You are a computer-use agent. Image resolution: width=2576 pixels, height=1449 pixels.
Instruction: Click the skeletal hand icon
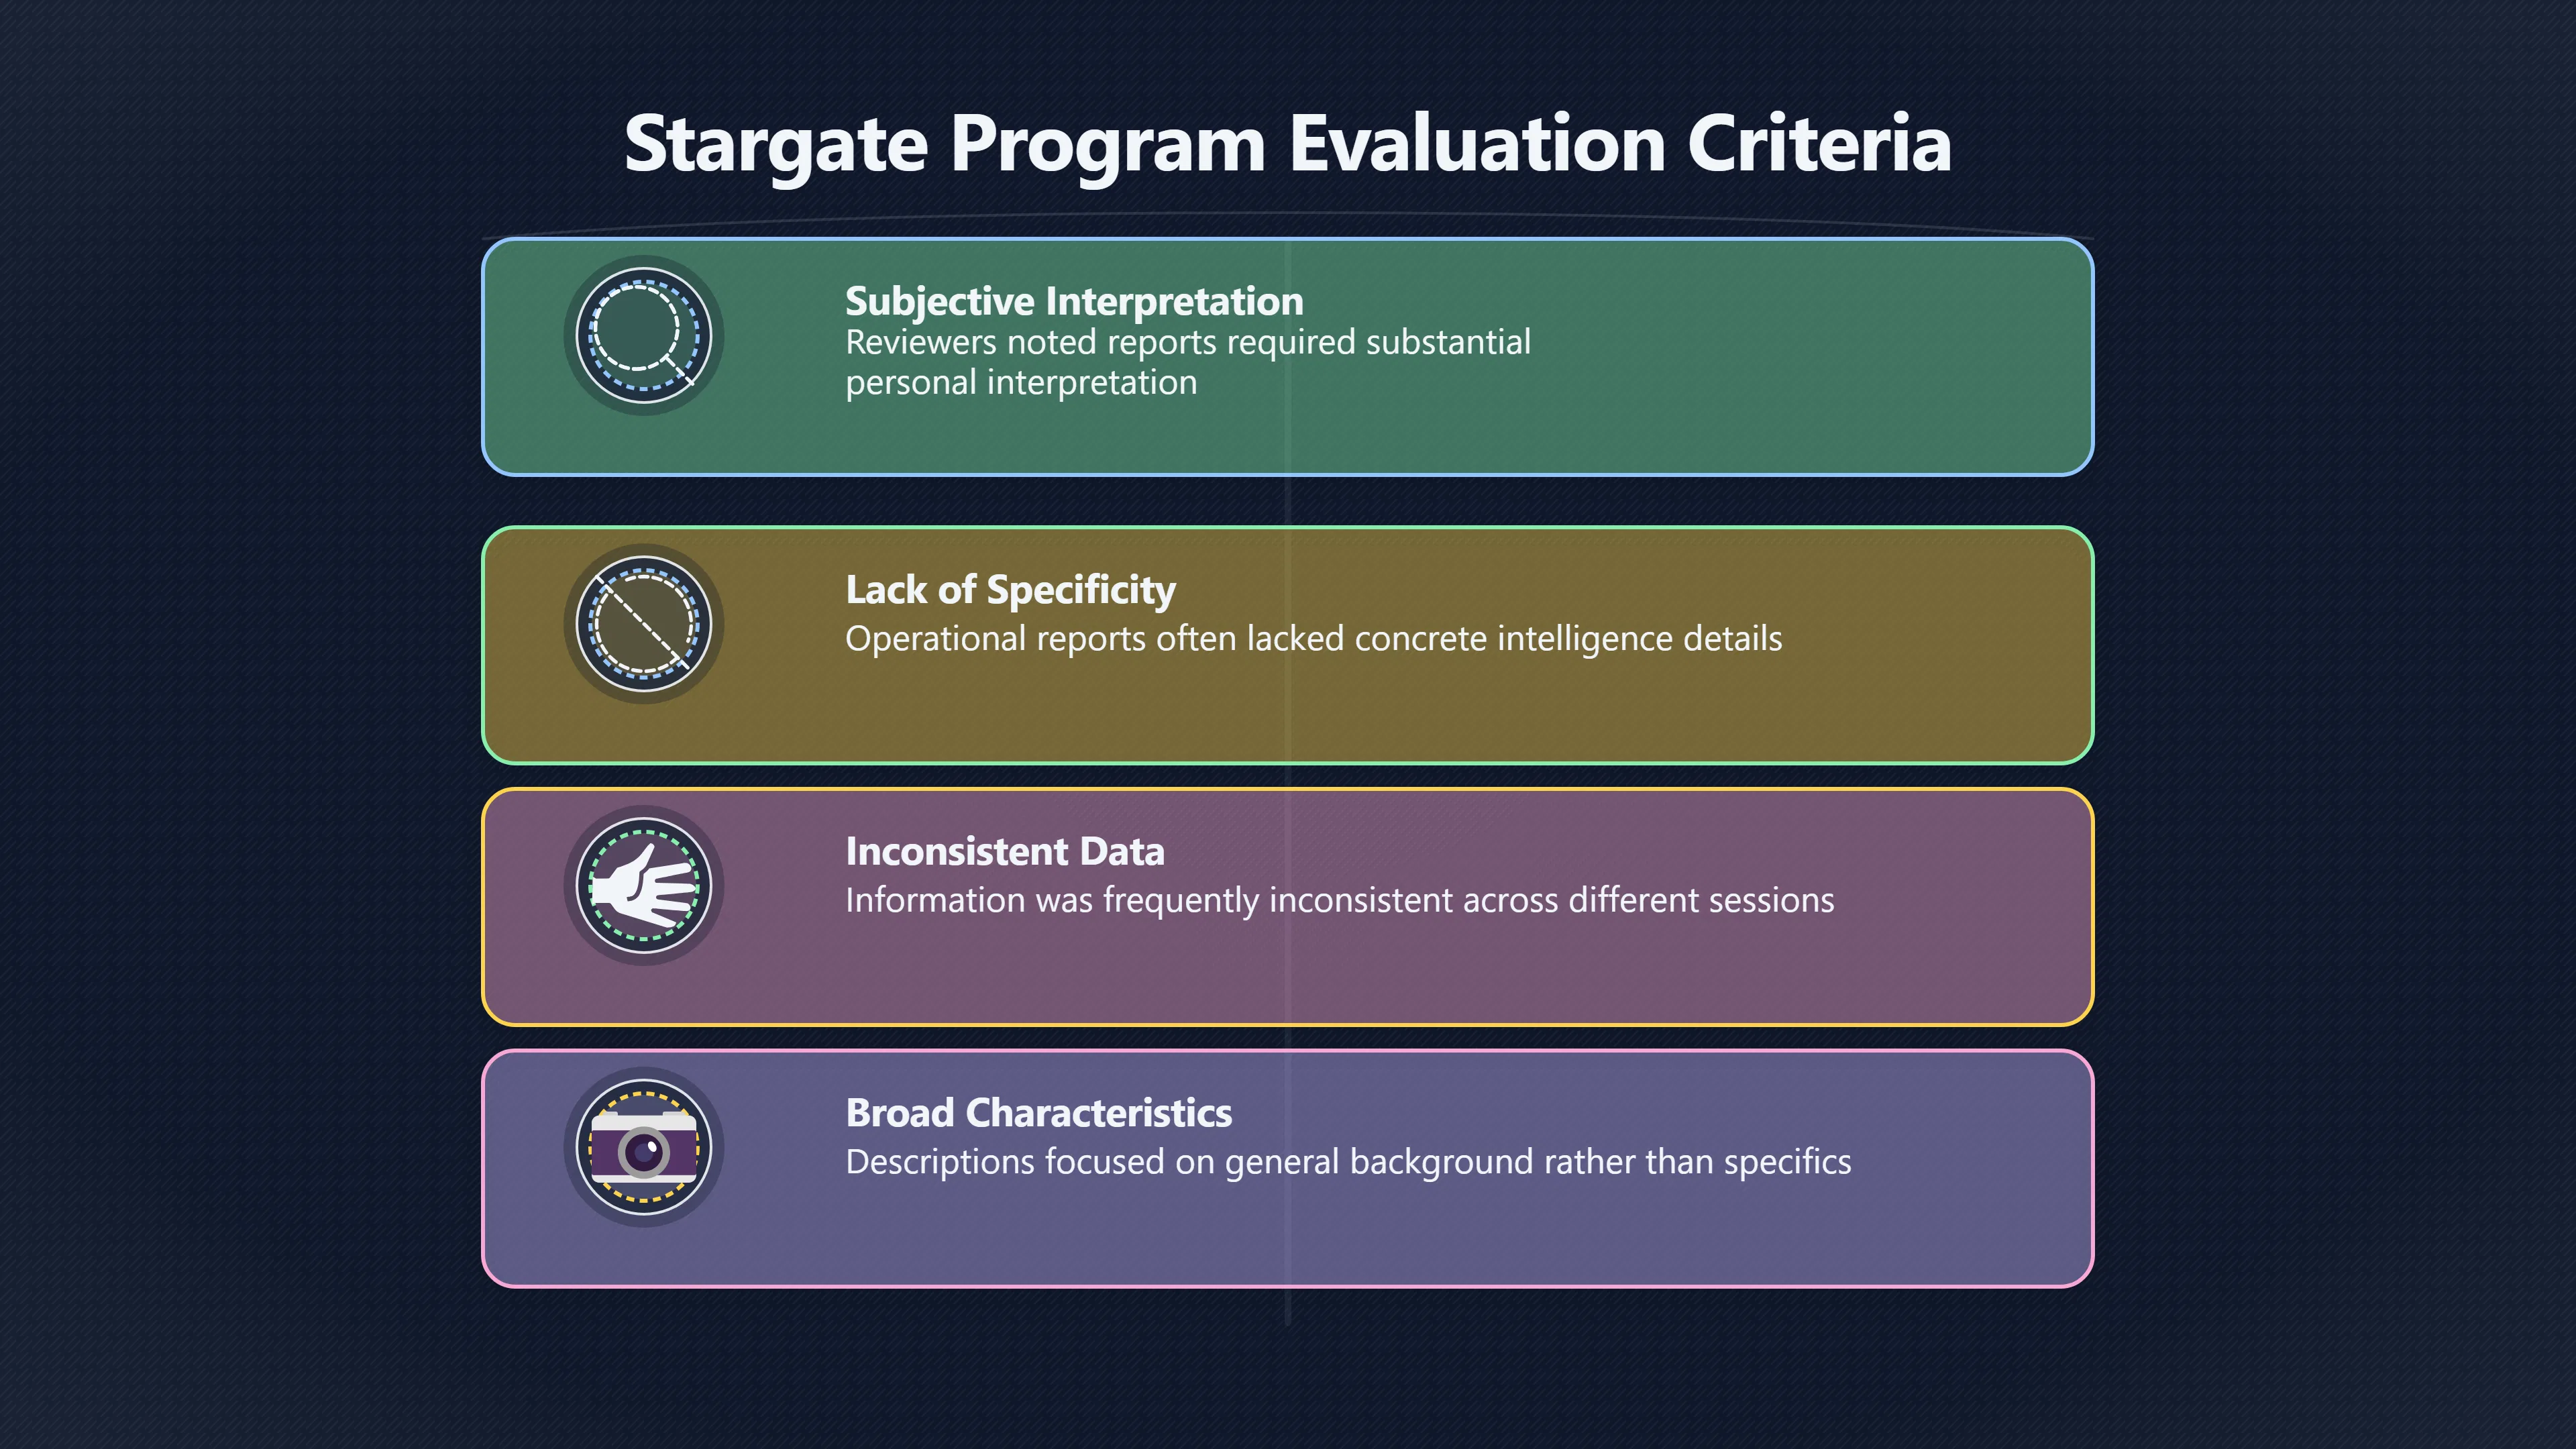[x=643, y=886]
